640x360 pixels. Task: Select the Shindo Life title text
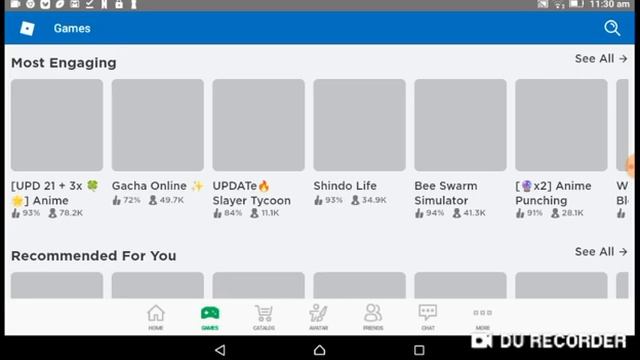(x=345, y=186)
